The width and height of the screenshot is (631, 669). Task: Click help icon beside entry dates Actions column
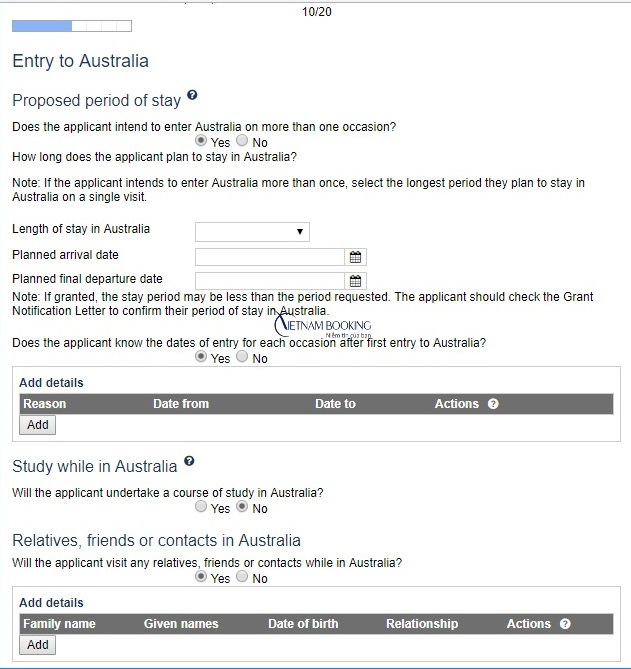pyautogui.click(x=493, y=404)
